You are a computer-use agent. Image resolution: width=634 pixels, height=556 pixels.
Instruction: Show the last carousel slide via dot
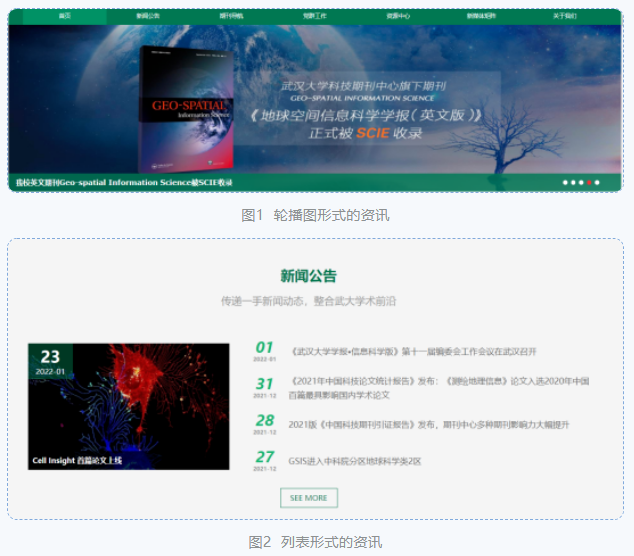(x=597, y=183)
